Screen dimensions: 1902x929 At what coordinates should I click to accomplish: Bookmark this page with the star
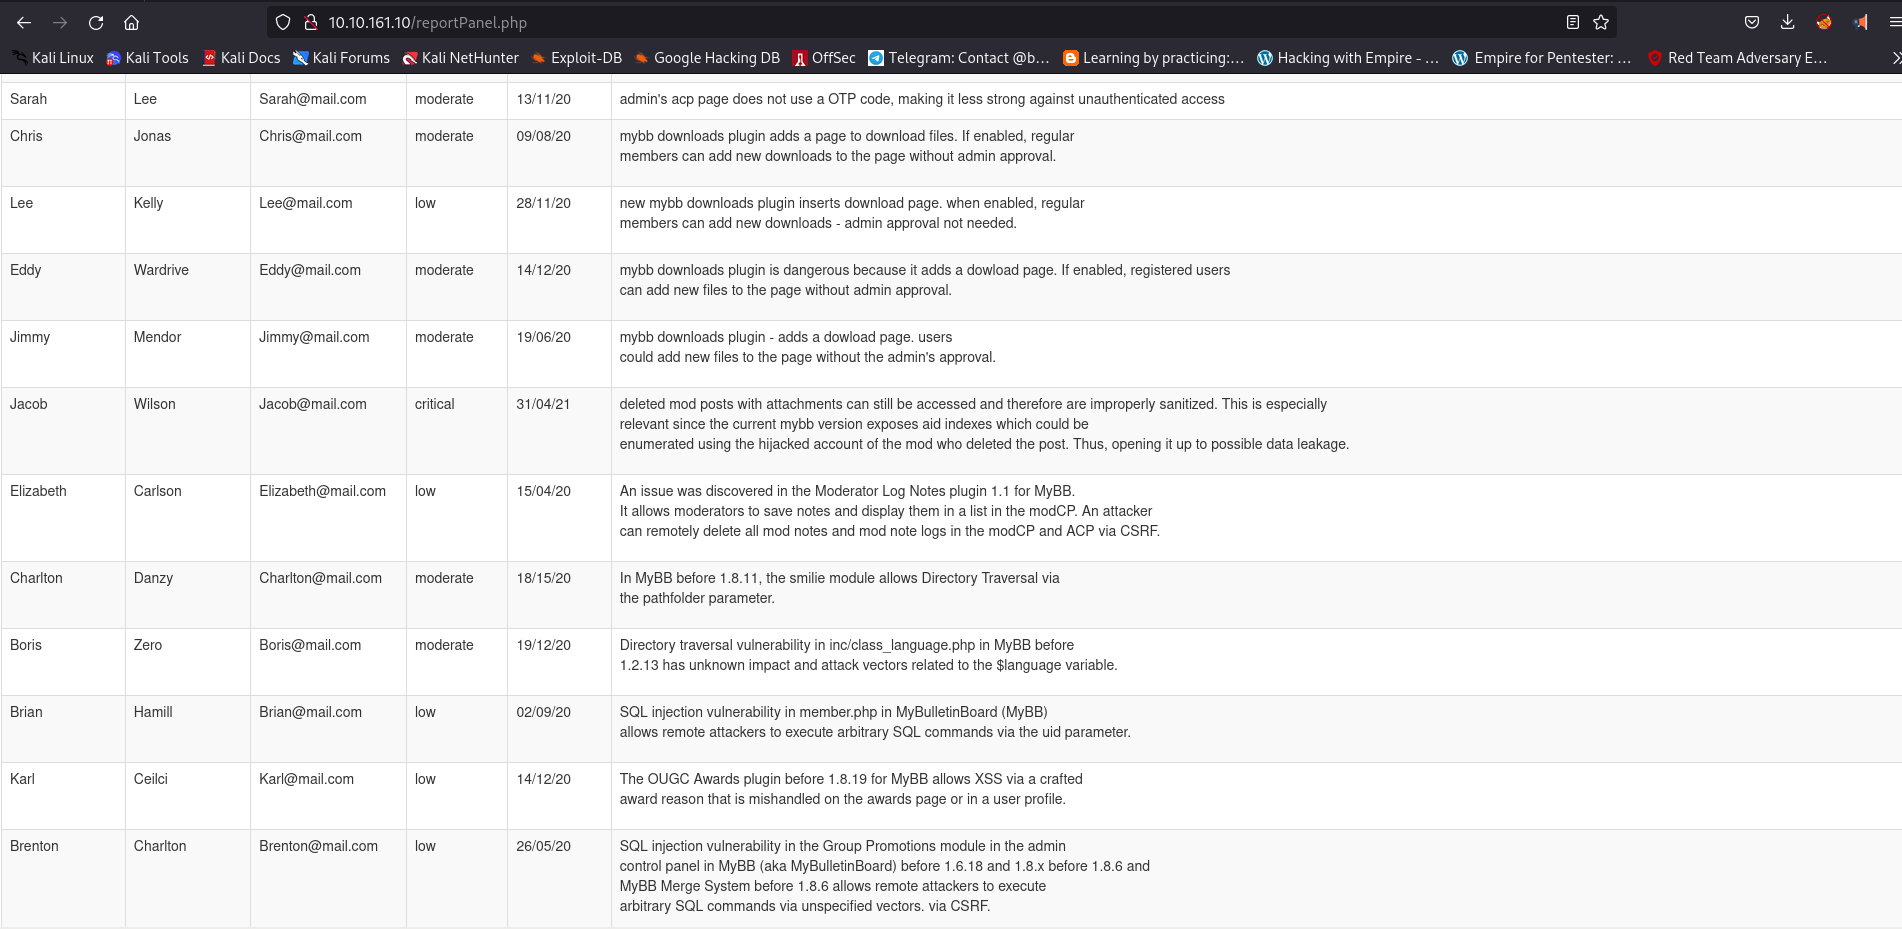(x=1601, y=22)
